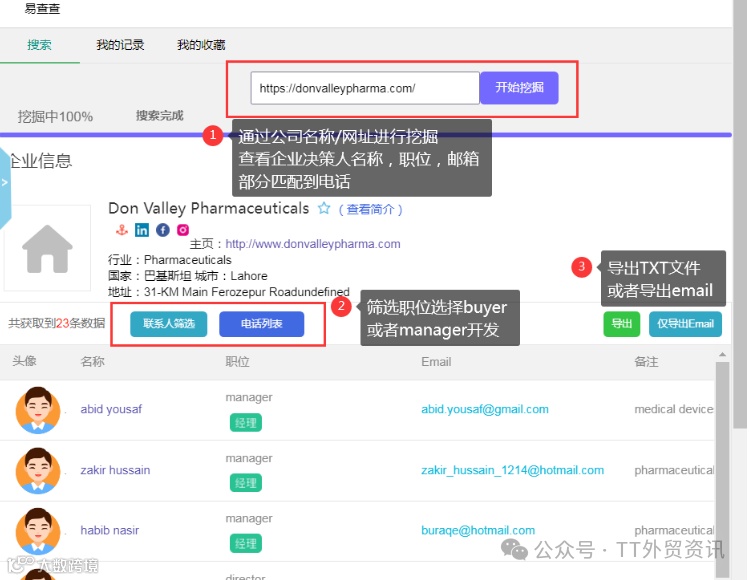The height and width of the screenshot is (580, 749).
Task: Click the avatar of habib nasir
Action: pyautogui.click(x=38, y=531)
